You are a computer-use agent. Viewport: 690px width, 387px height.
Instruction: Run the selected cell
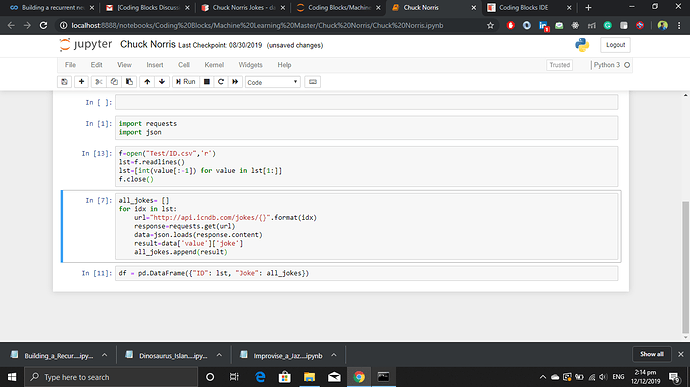click(186, 82)
